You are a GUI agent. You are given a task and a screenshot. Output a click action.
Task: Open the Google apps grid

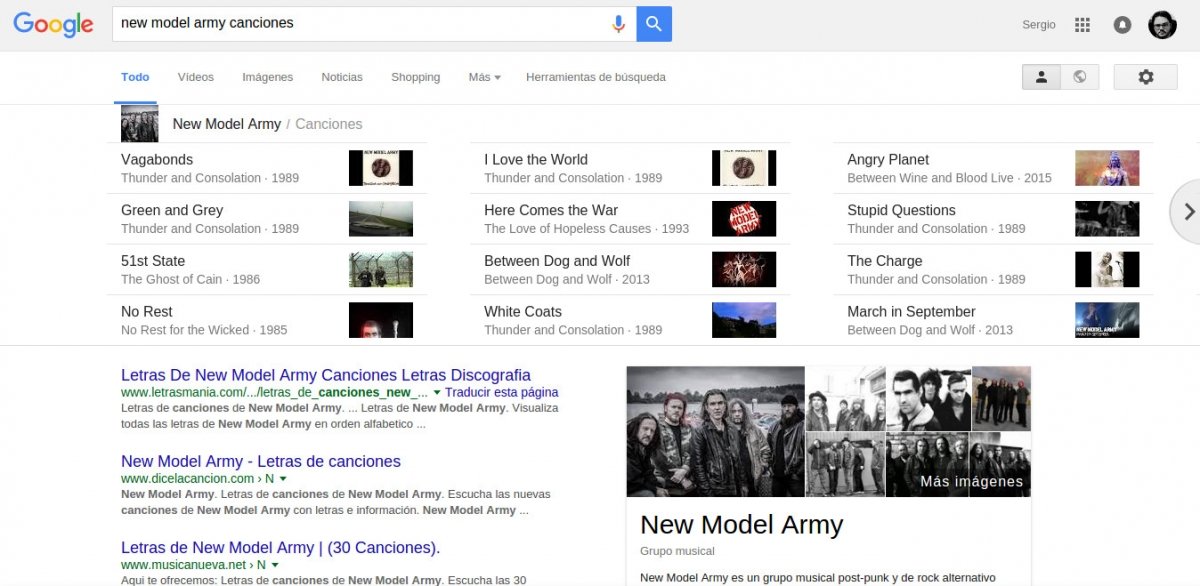click(x=1082, y=25)
